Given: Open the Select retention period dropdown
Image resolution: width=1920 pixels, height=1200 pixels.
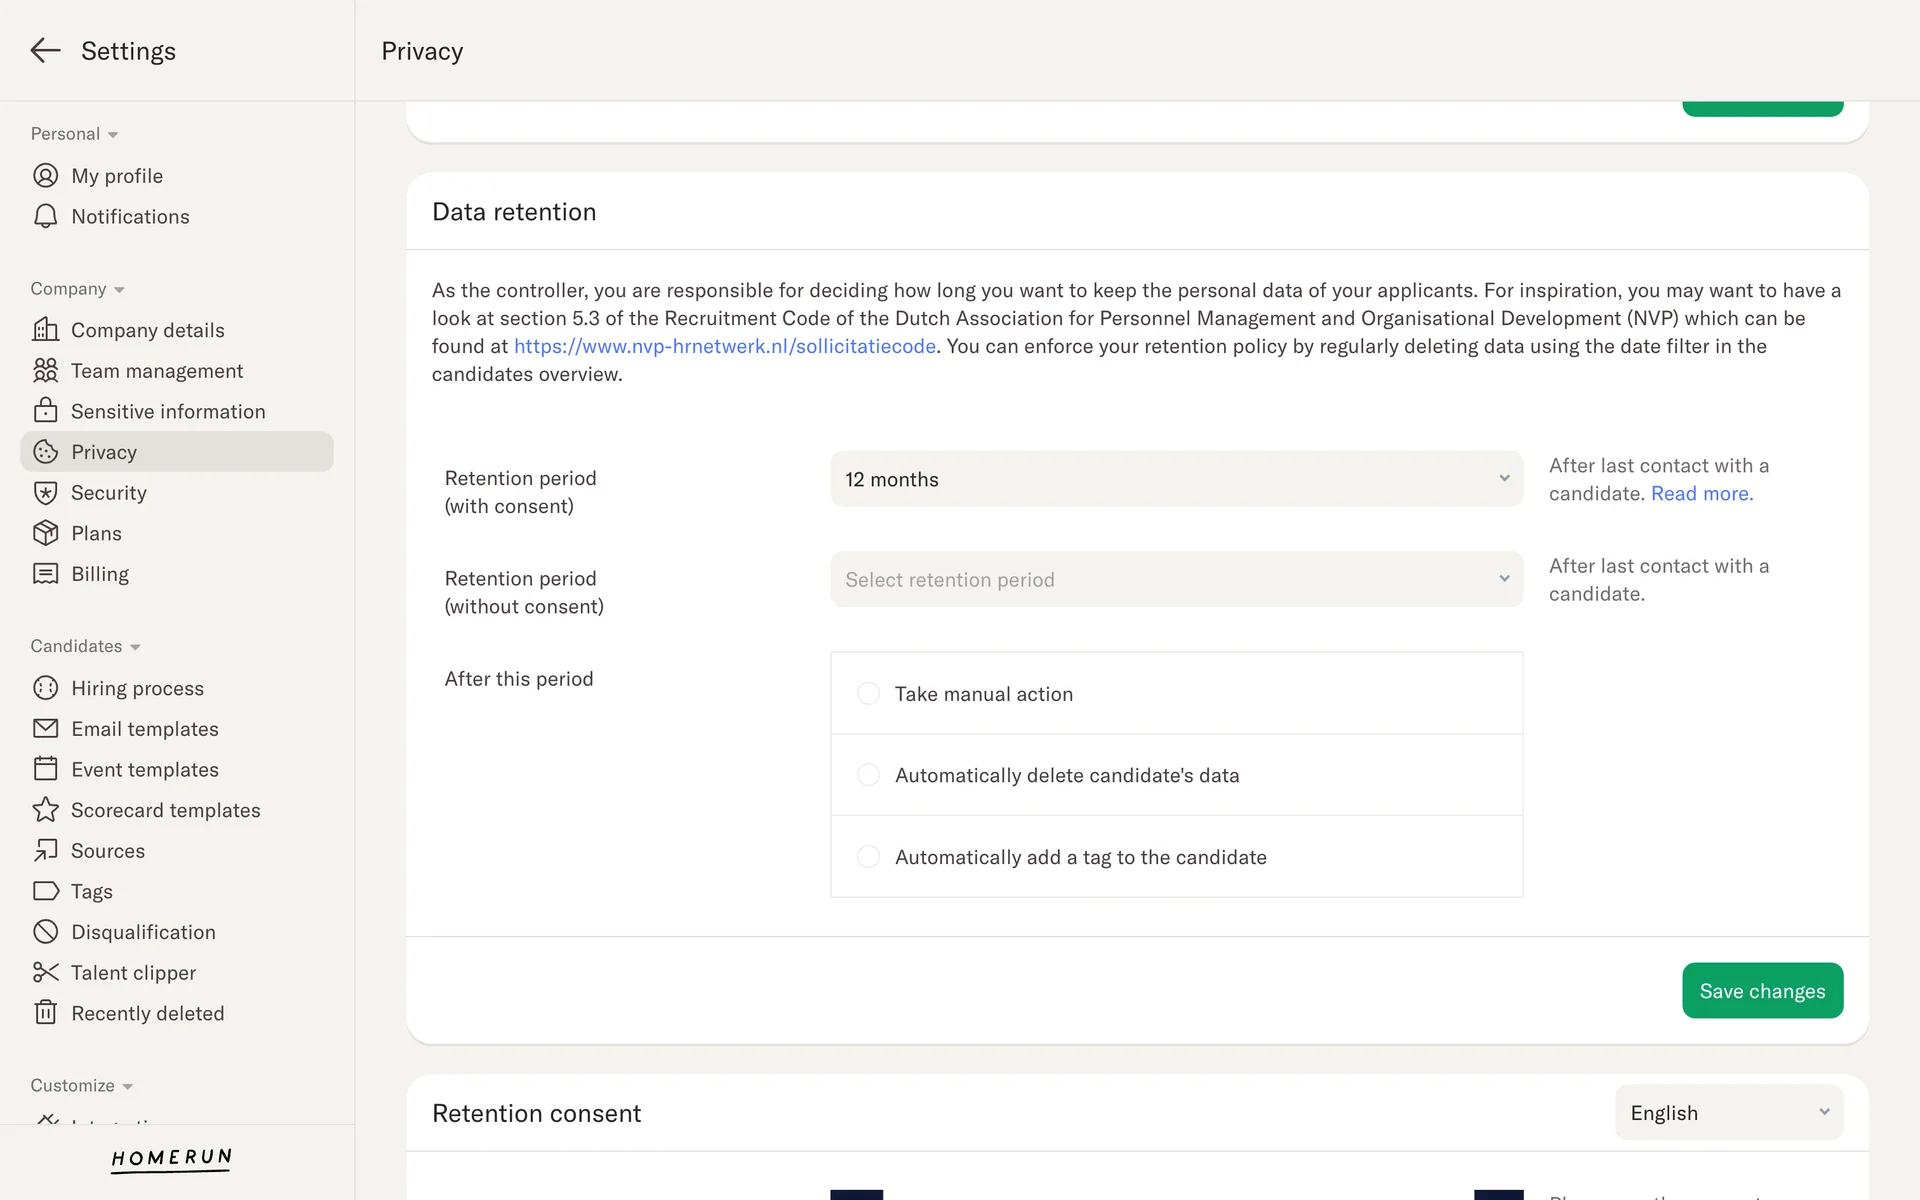Looking at the screenshot, I should tap(1176, 580).
